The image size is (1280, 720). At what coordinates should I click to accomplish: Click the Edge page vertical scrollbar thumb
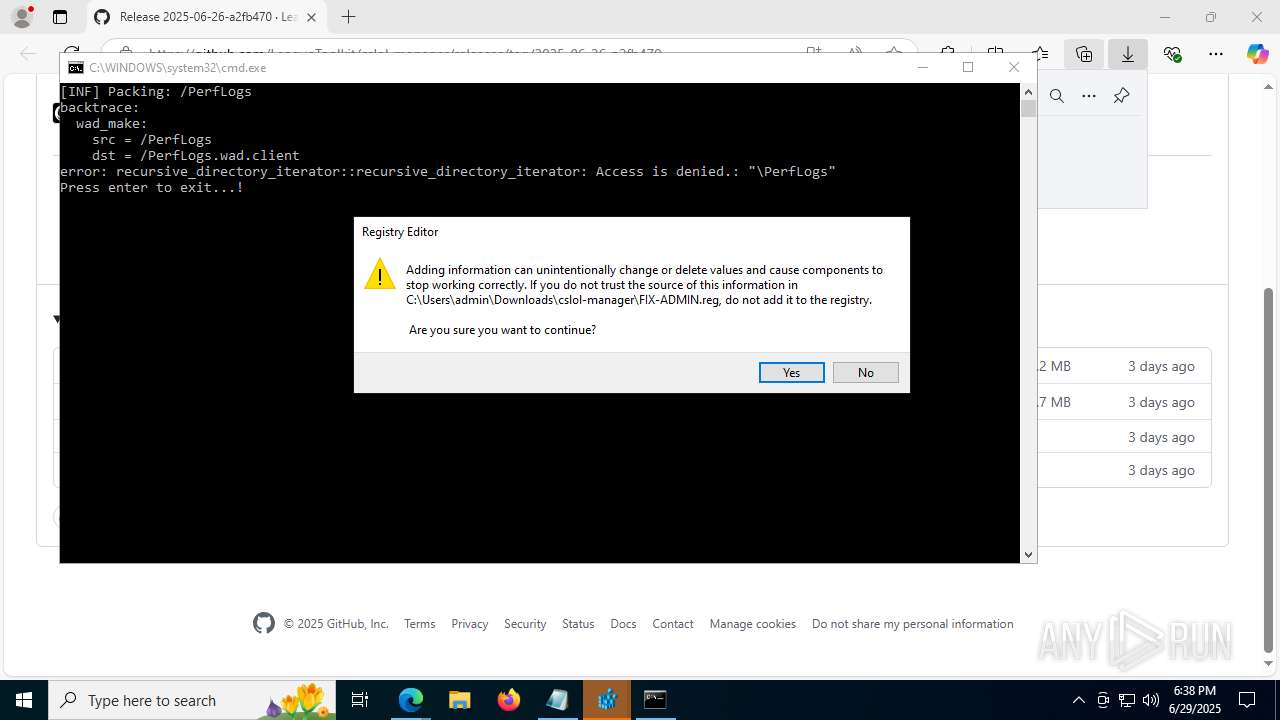click(x=1269, y=470)
